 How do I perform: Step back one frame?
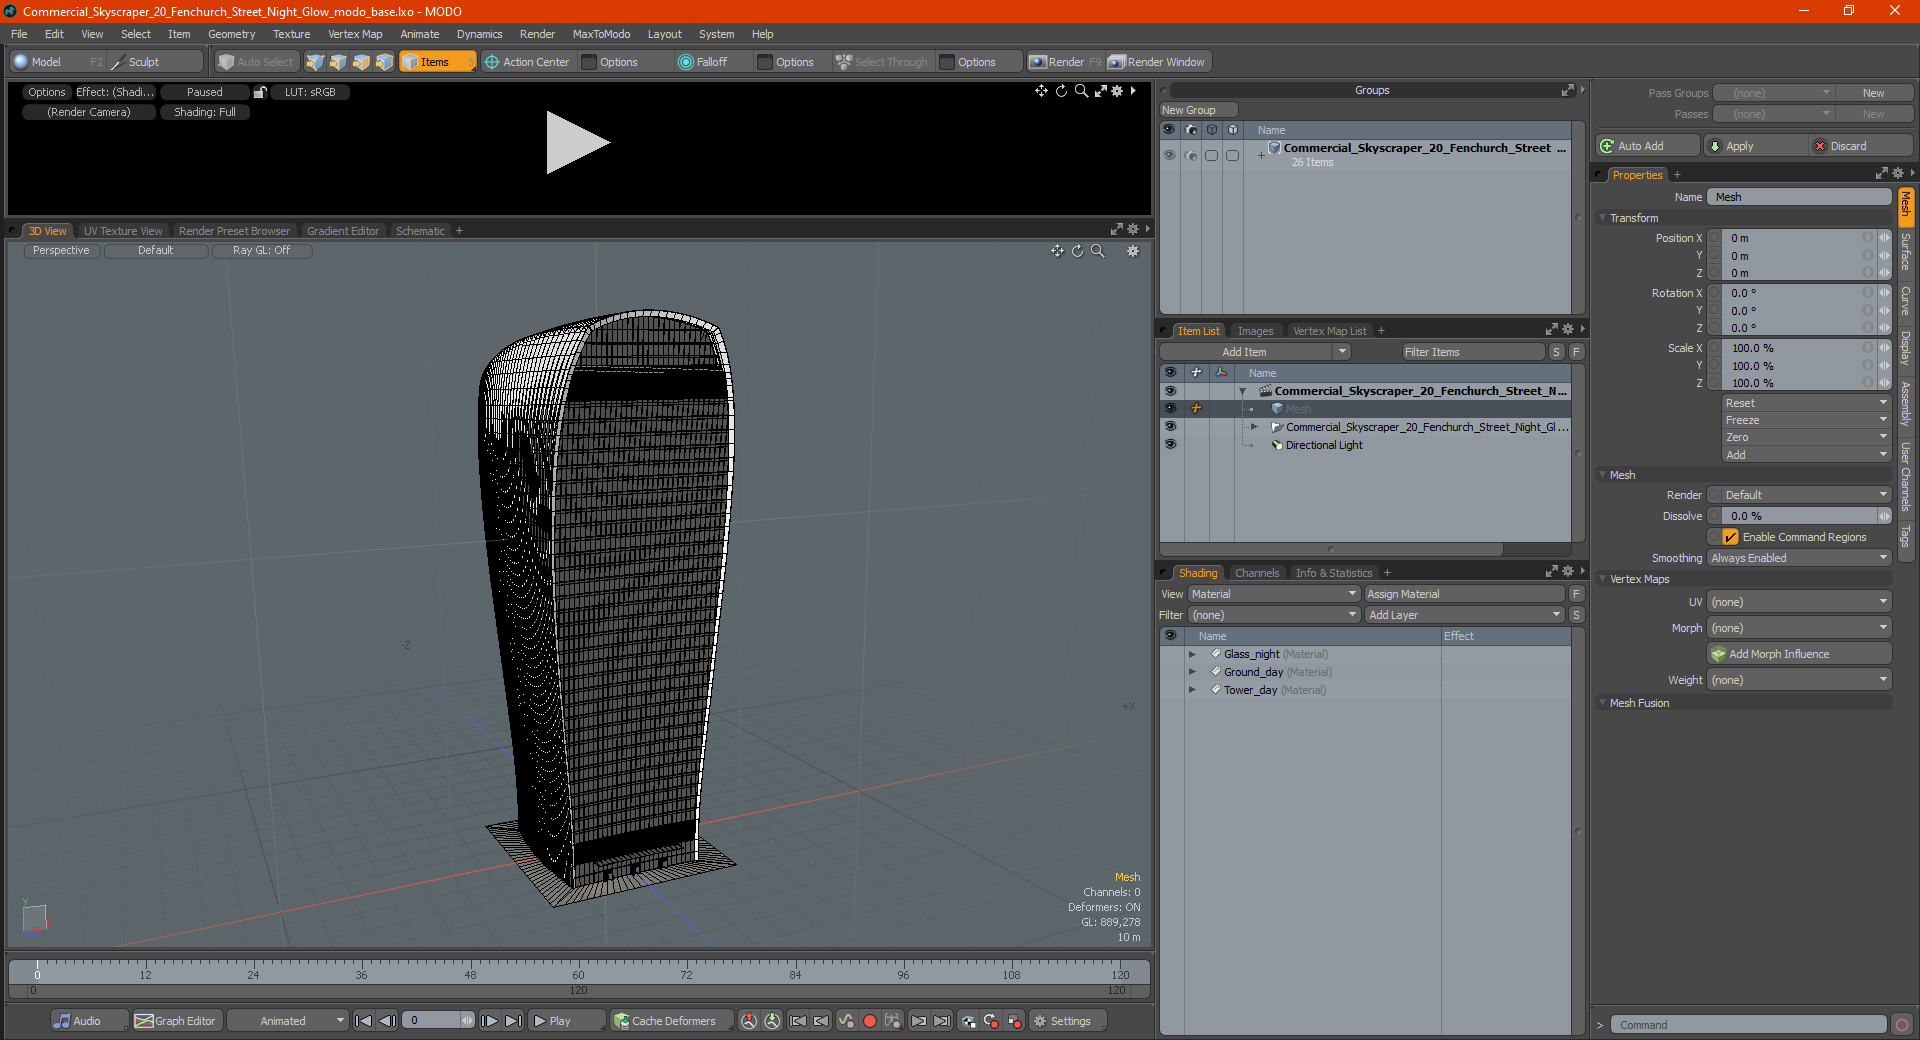point(388,1021)
